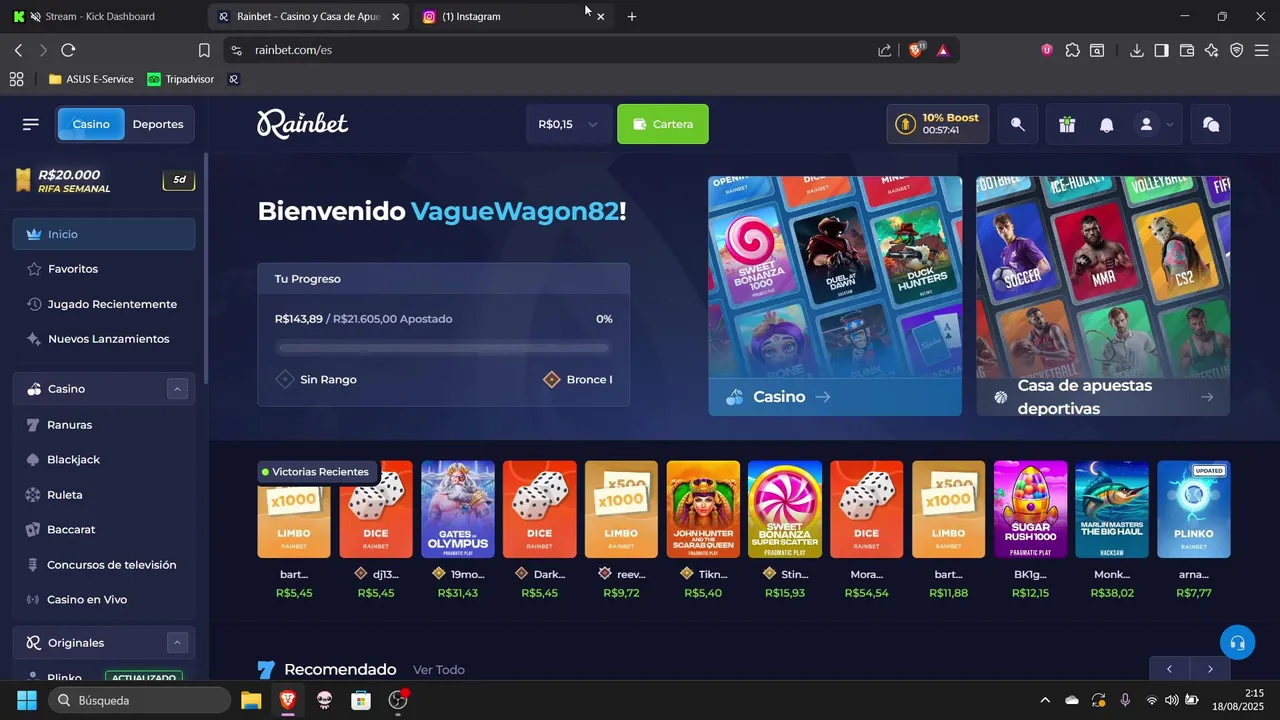Open volume control in system tray
1280x720 pixels.
point(1171,700)
